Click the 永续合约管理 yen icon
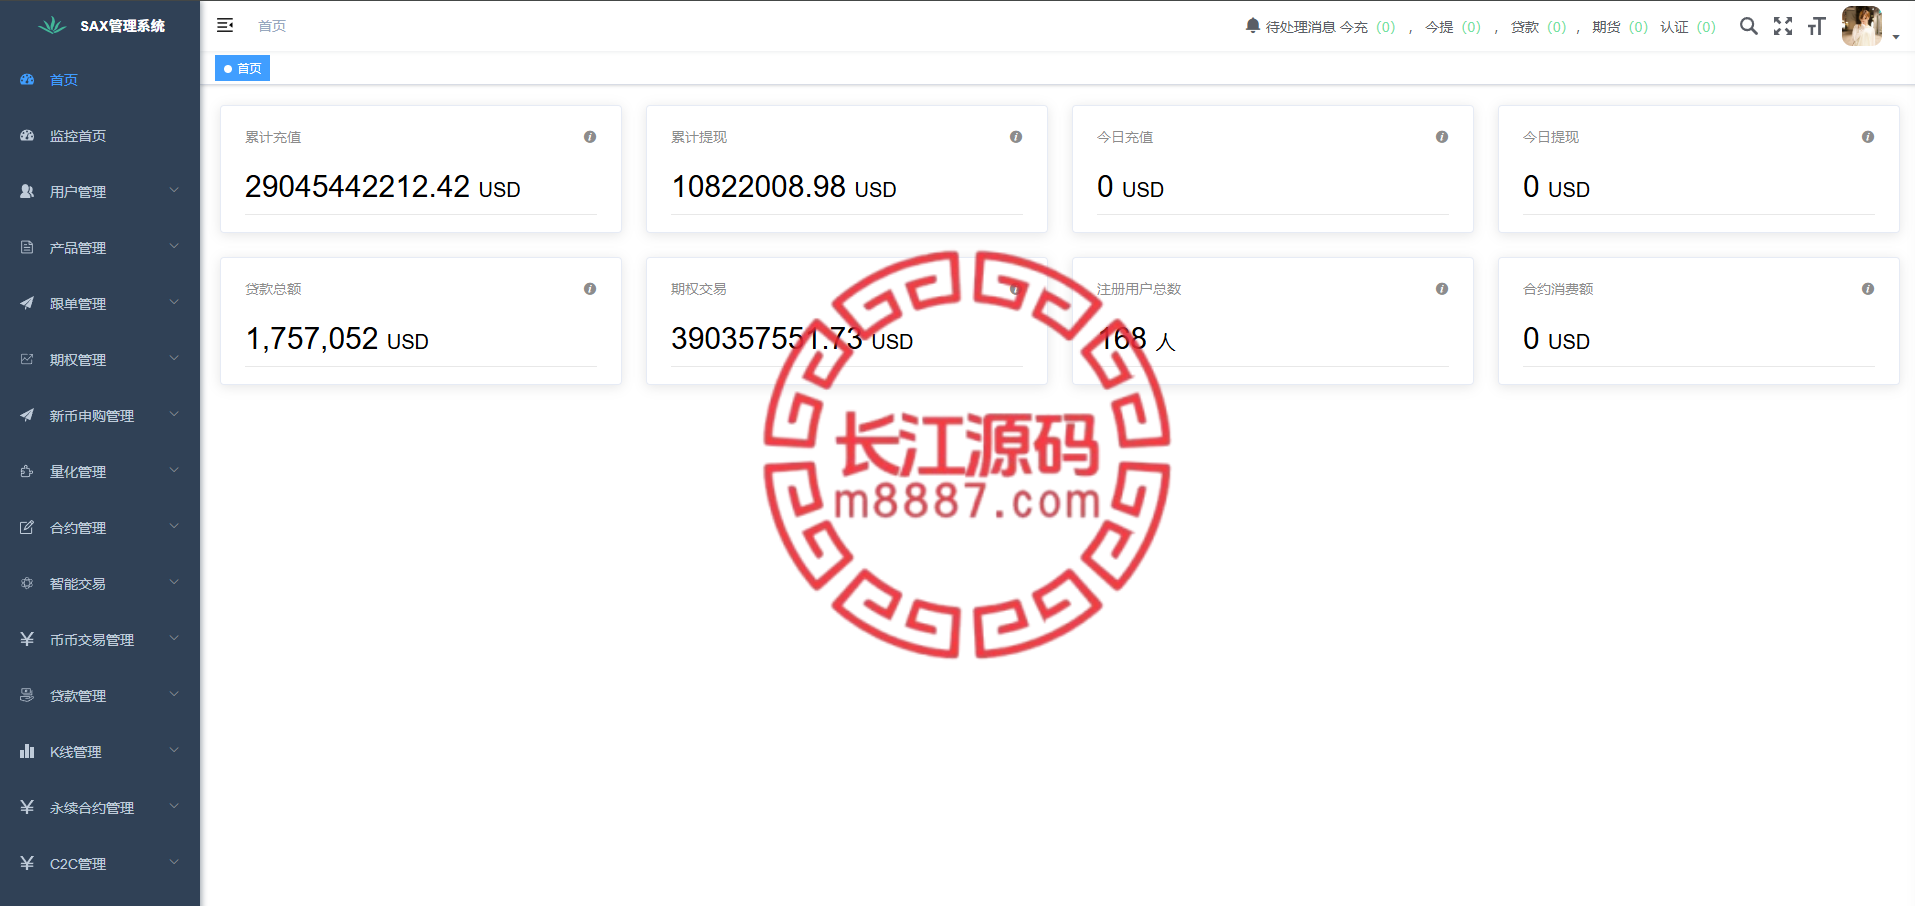 [x=27, y=807]
